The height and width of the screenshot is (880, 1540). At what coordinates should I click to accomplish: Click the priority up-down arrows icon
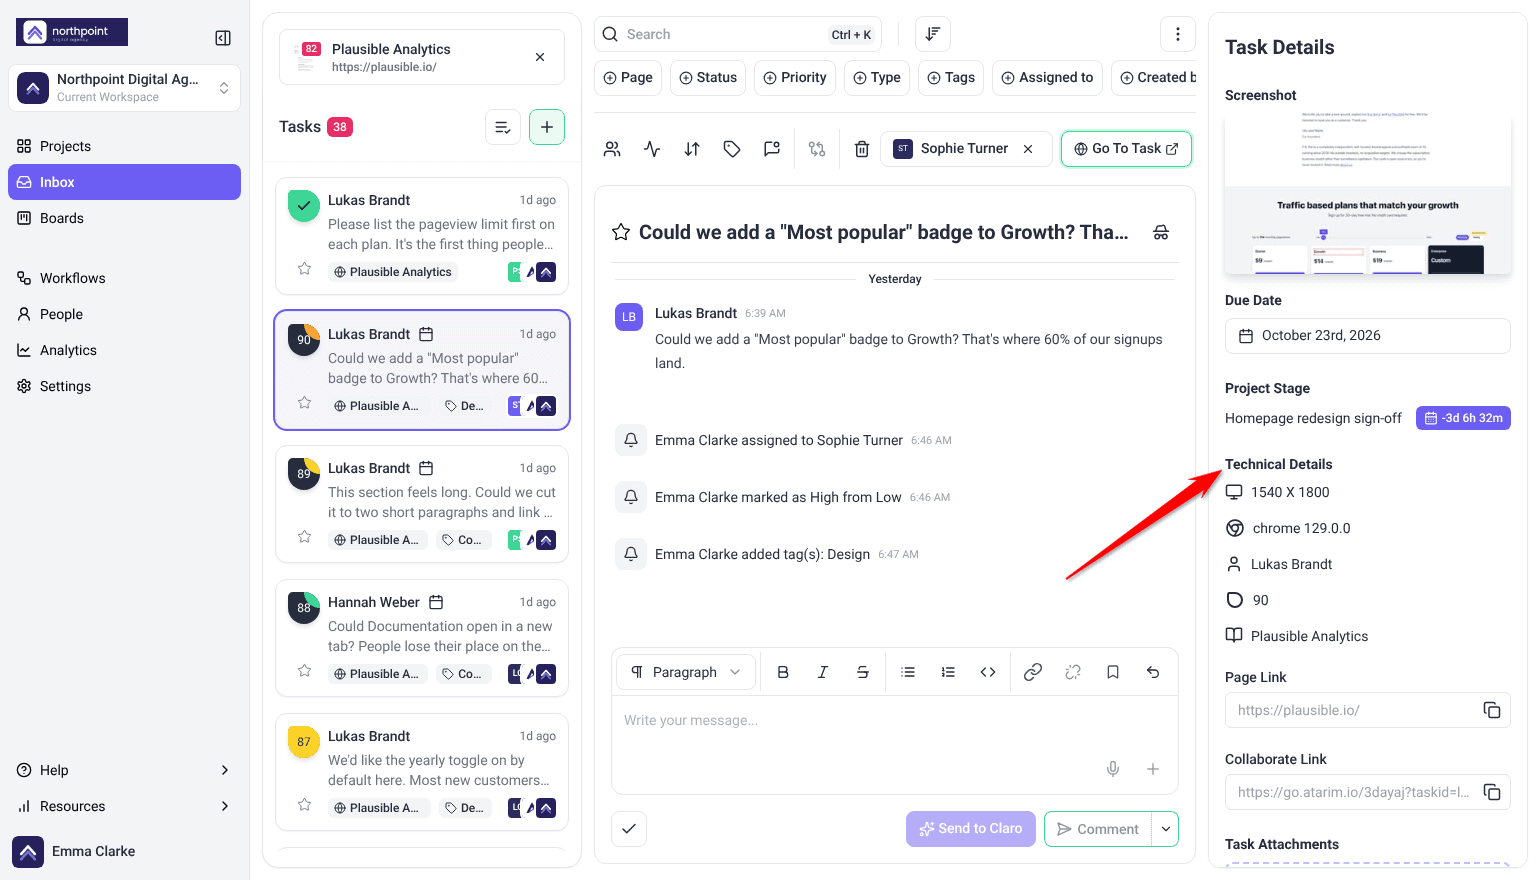(692, 149)
